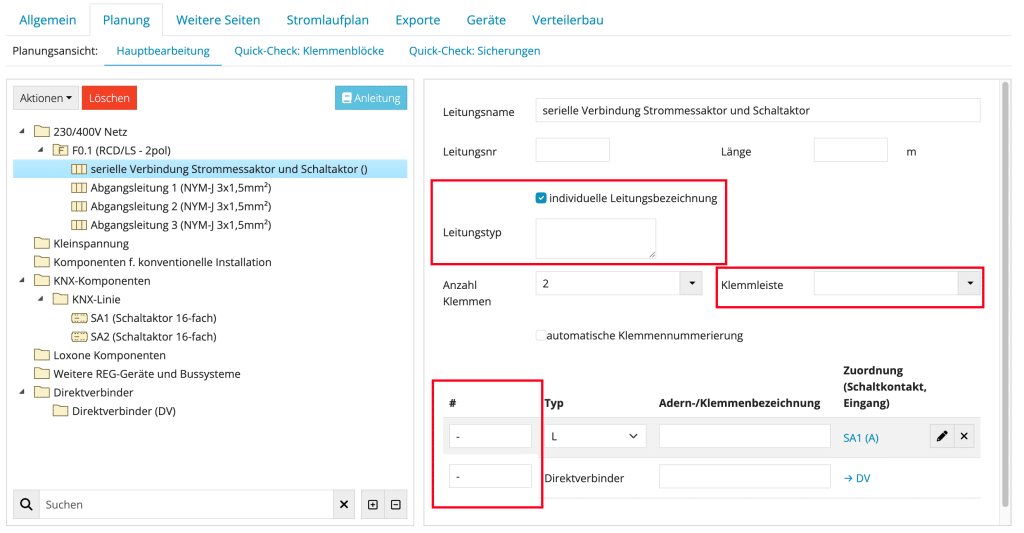Switch to the Verteilerbau tab
The width and height of the screenshot is (1024, 533).
point(568,20)
